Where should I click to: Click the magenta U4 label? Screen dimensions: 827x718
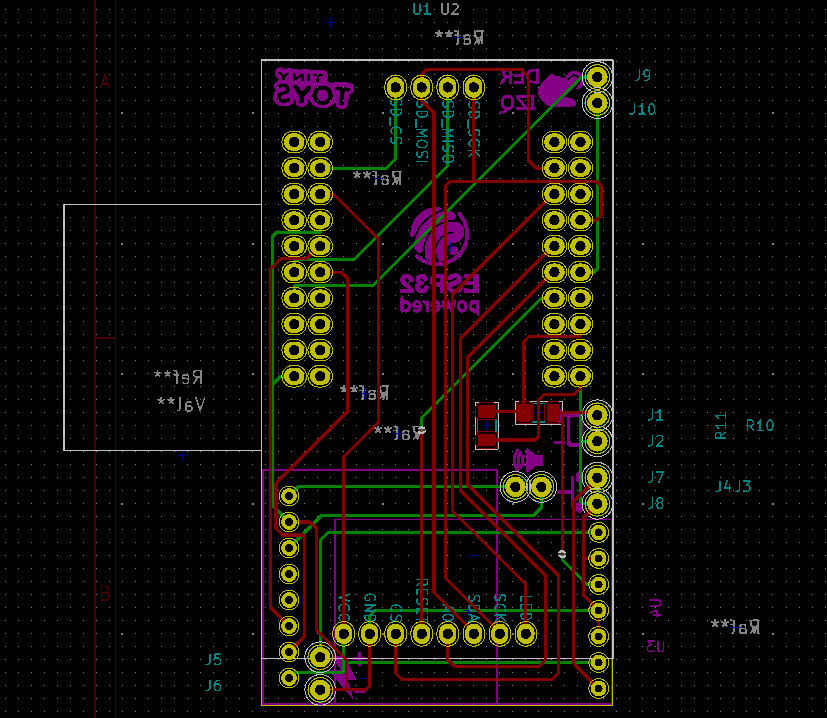[x=655, y=608]
